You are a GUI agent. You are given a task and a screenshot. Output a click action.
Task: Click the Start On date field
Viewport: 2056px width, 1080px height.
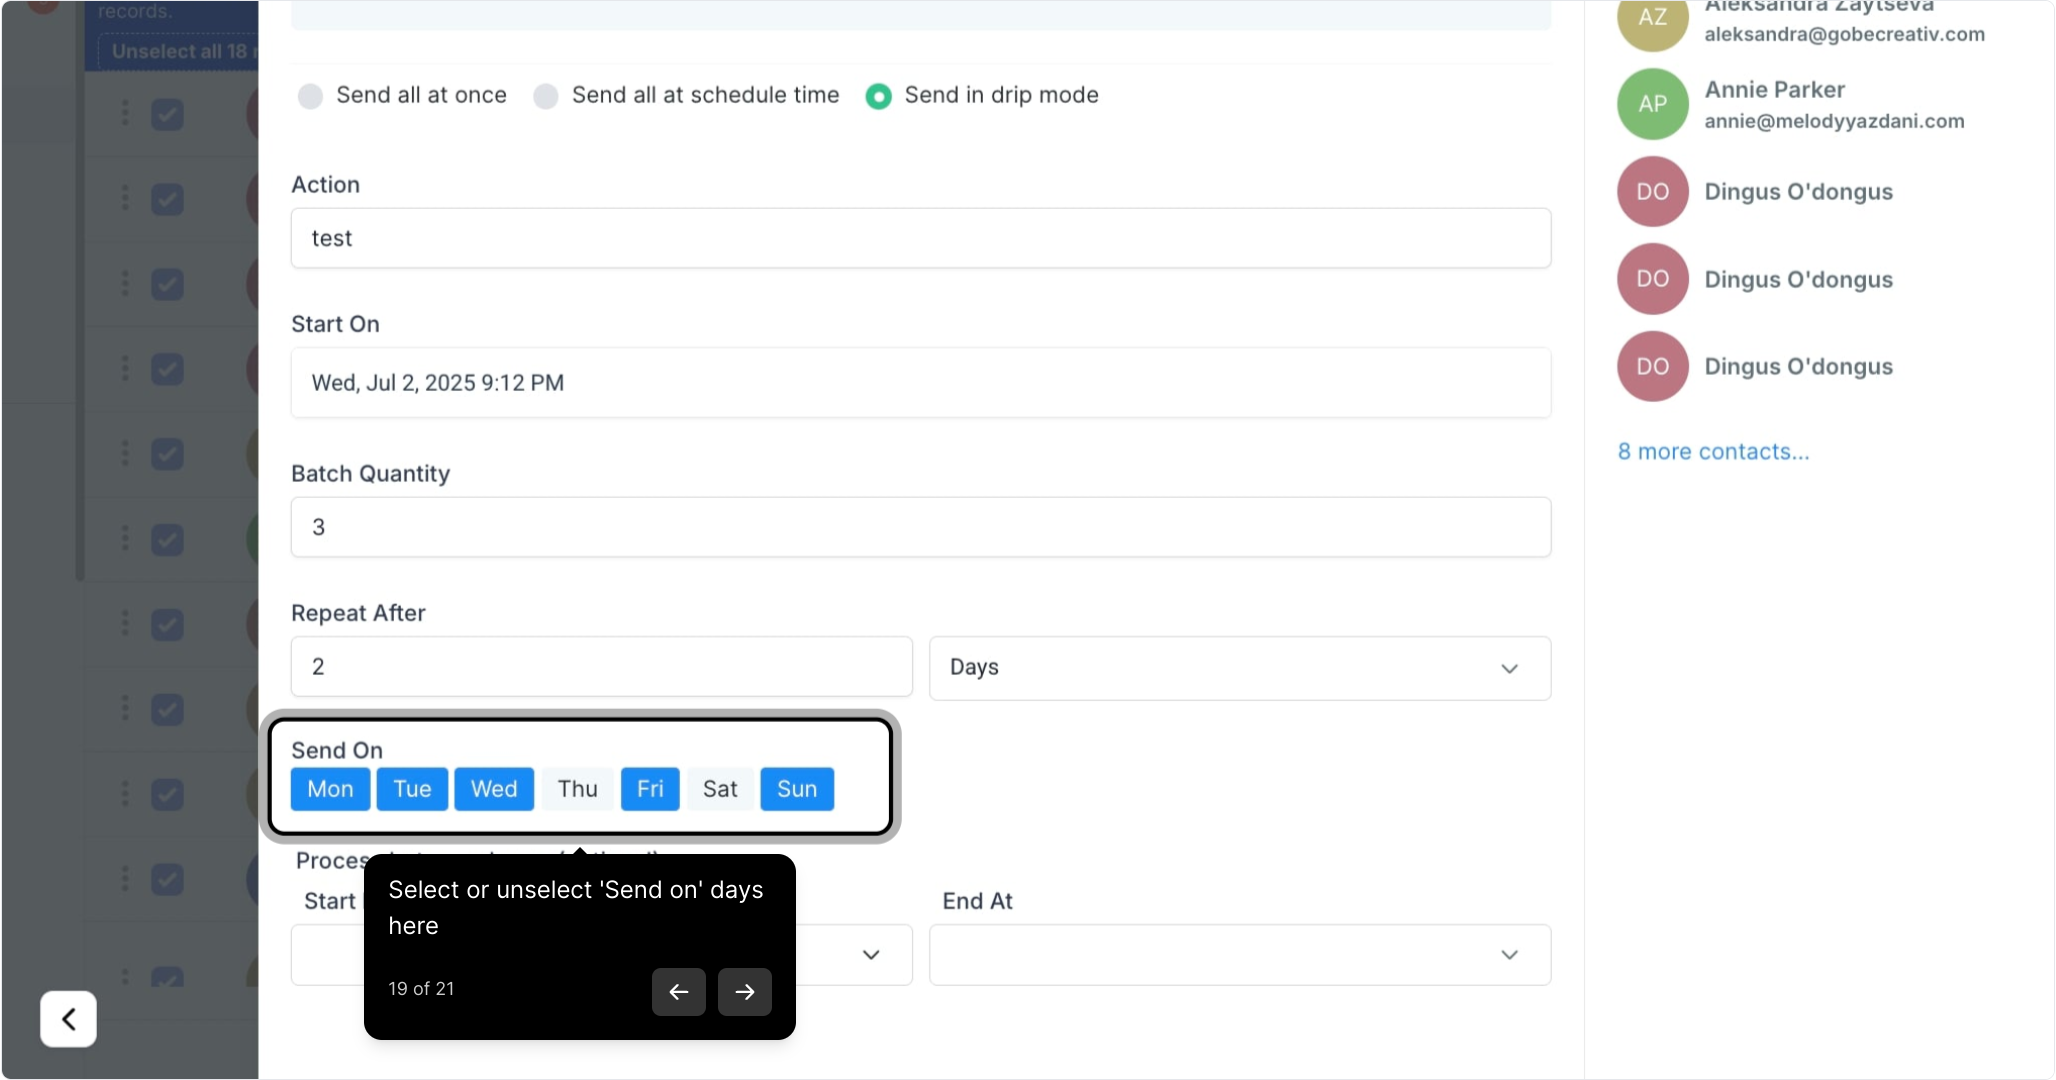920,383
